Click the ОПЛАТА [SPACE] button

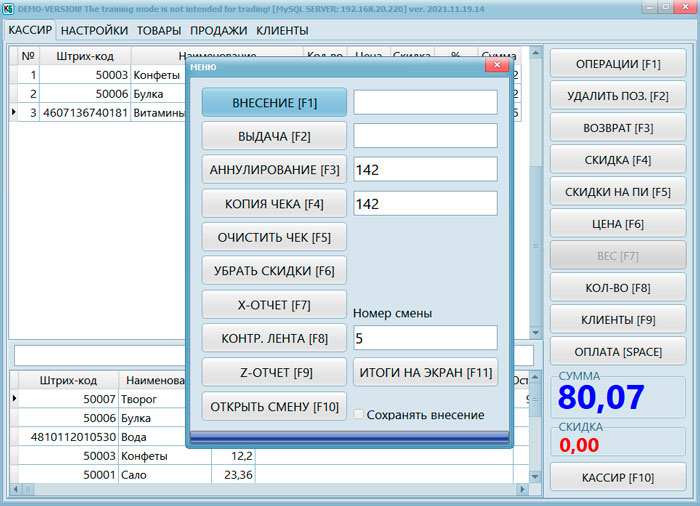point(618,351)
